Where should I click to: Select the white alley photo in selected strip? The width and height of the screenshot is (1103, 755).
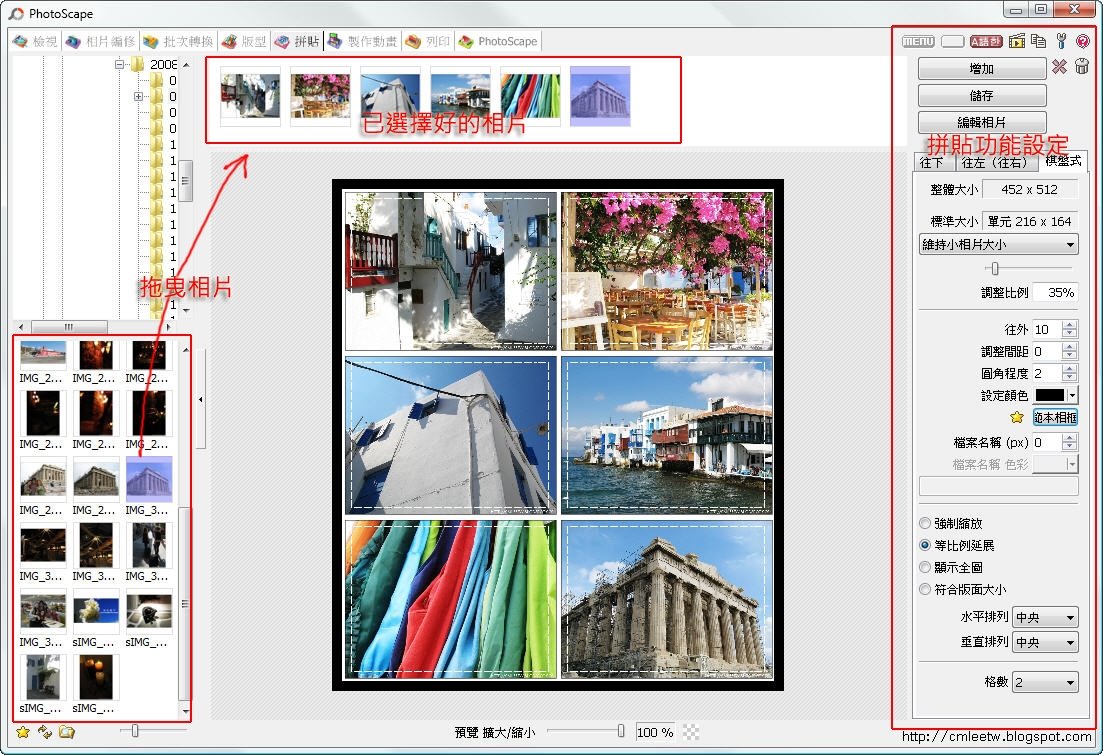[250, 96]
